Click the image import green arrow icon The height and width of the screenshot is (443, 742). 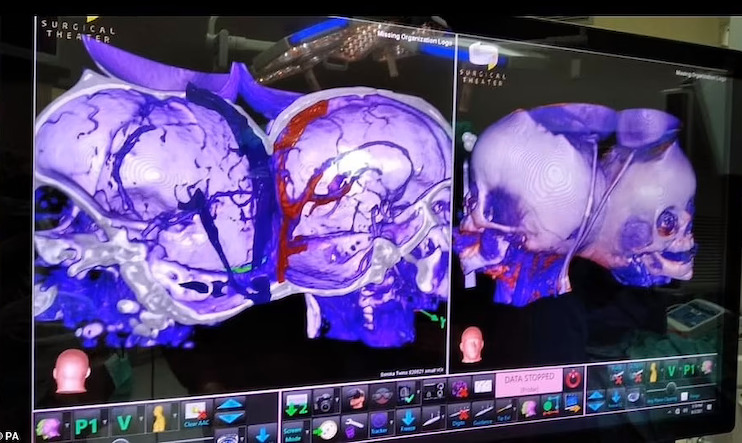[x=297, y=405]
